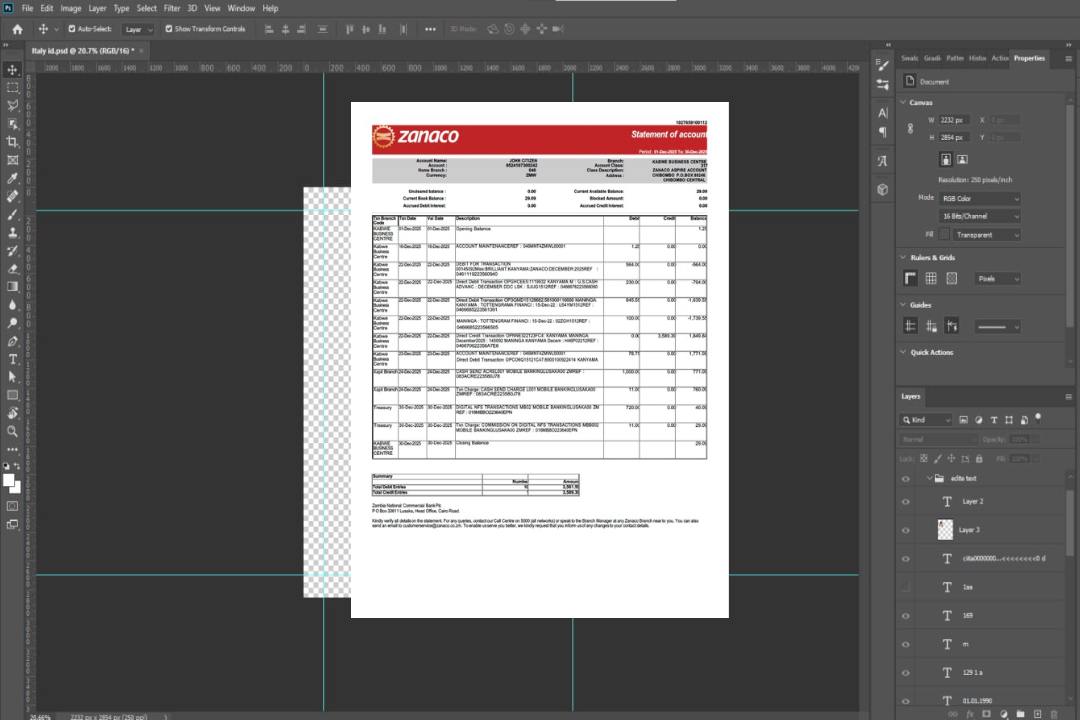The width and height of the screenshot is (1080, 720).
Task: Select the Rectangular Marquee tool
Action: tap(12, 88)
